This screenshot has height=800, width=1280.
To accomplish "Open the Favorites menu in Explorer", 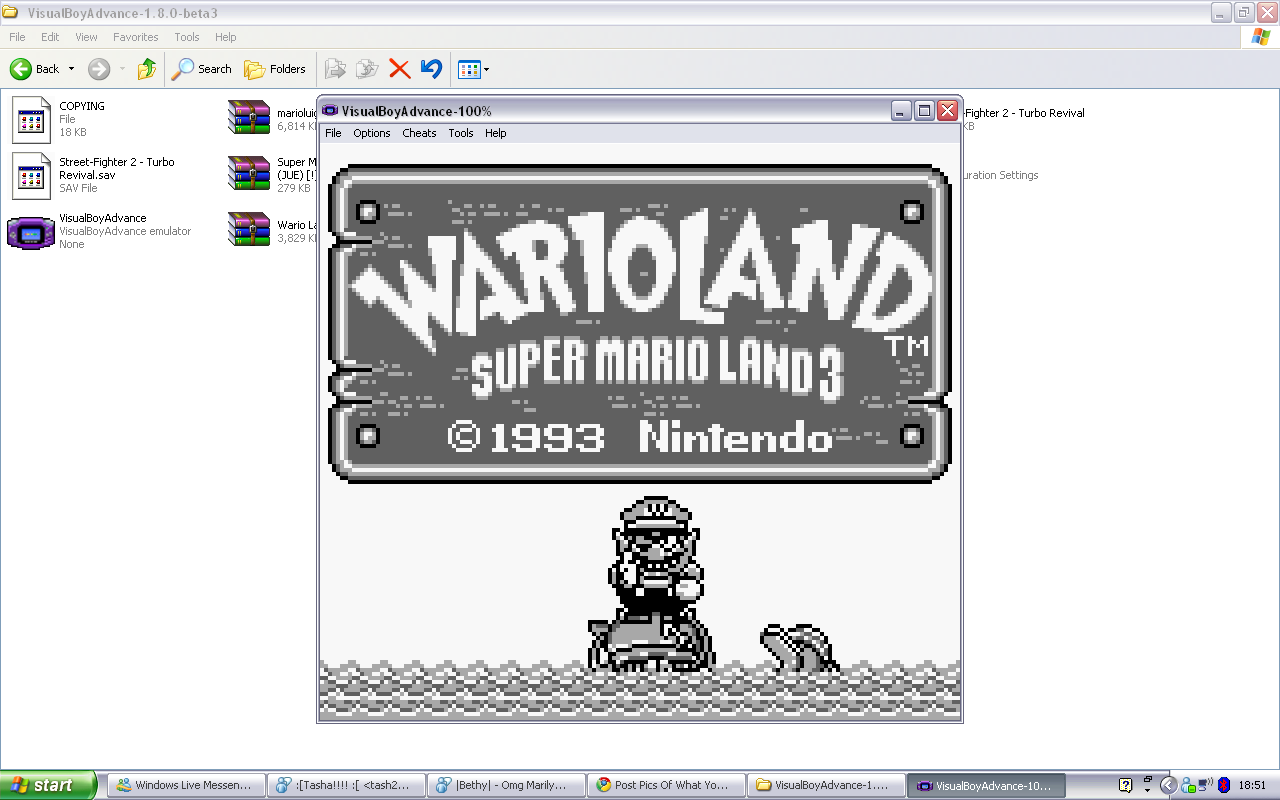I will tap(135, 37).
